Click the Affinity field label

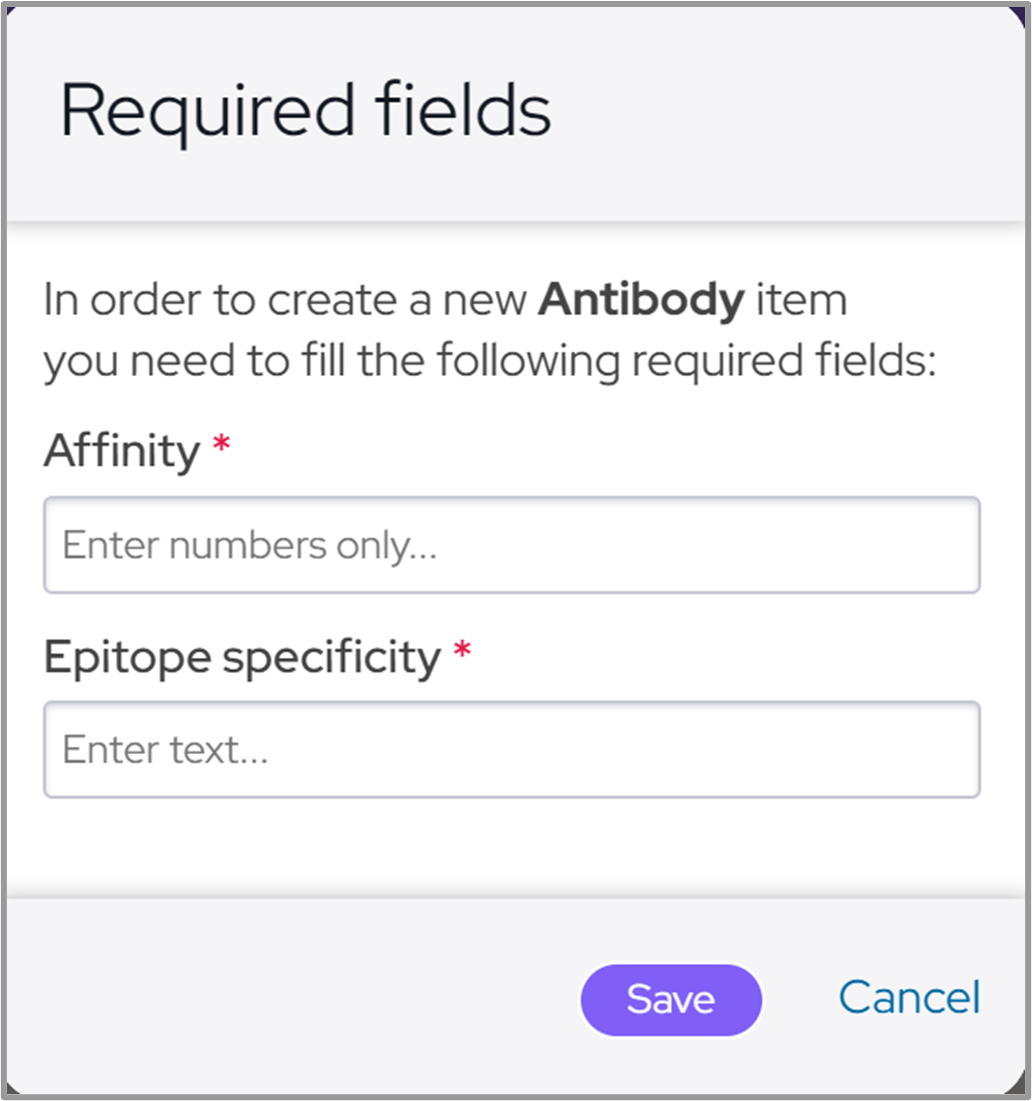point(122,451)
